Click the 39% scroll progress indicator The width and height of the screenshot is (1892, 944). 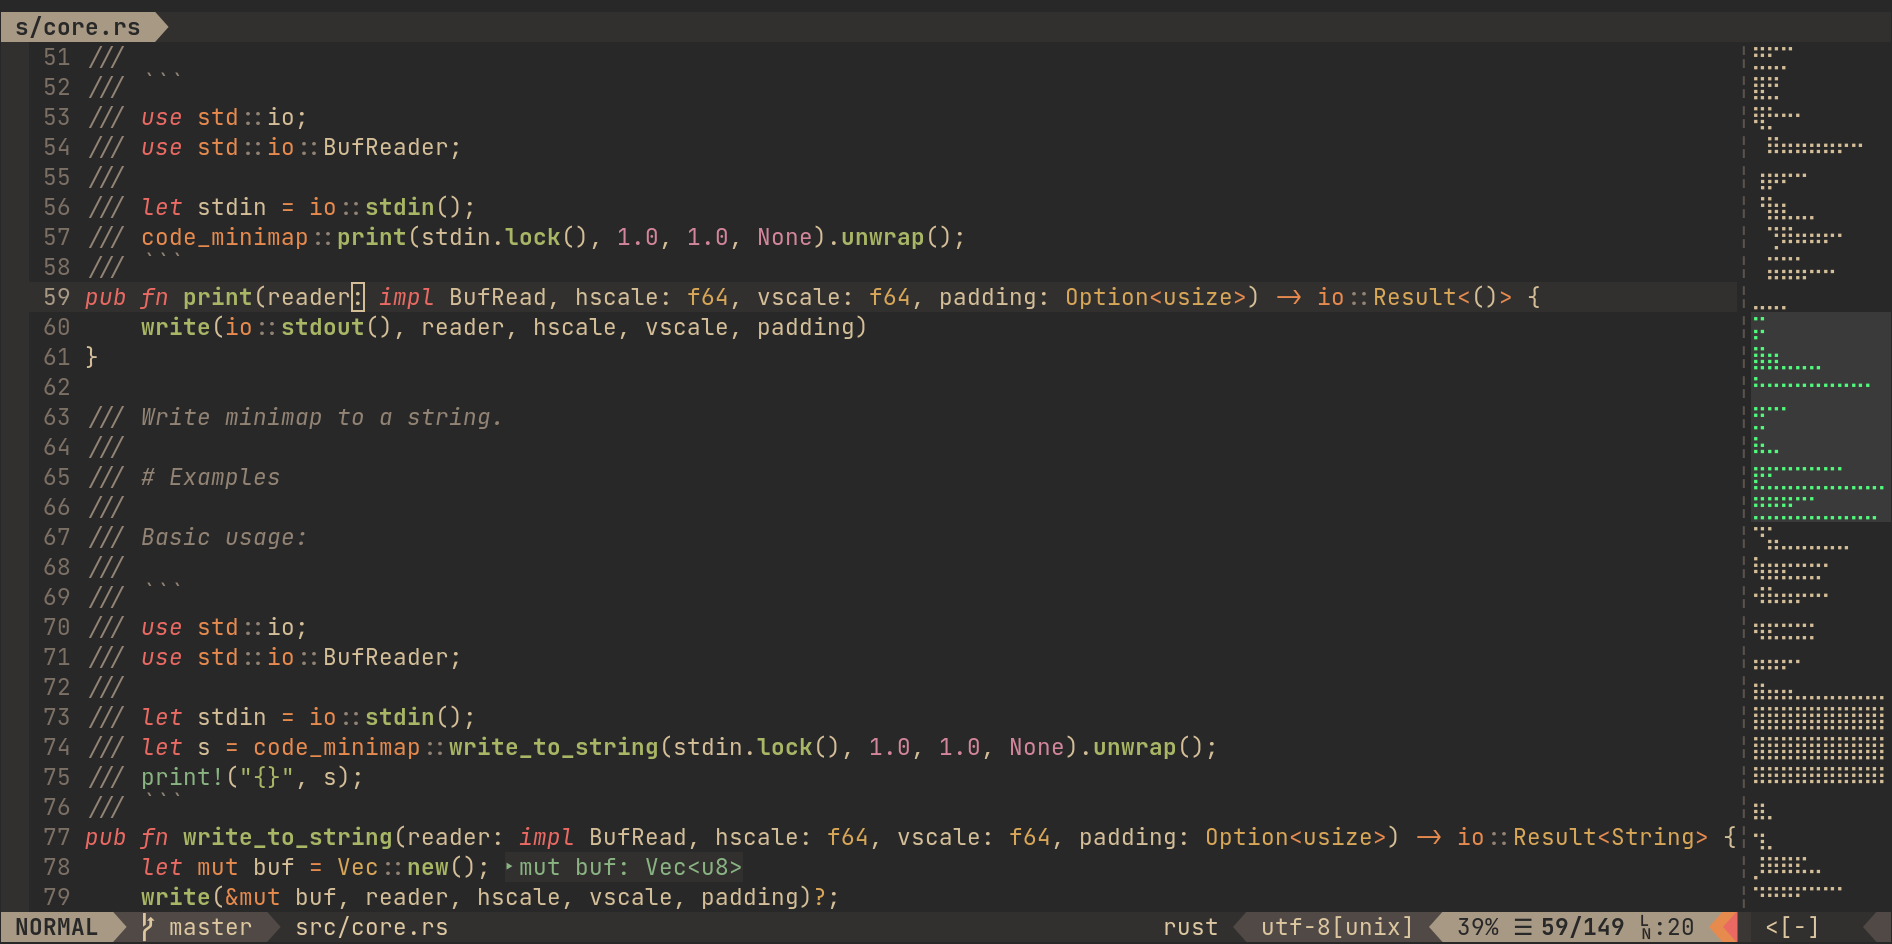(1479, 927)
